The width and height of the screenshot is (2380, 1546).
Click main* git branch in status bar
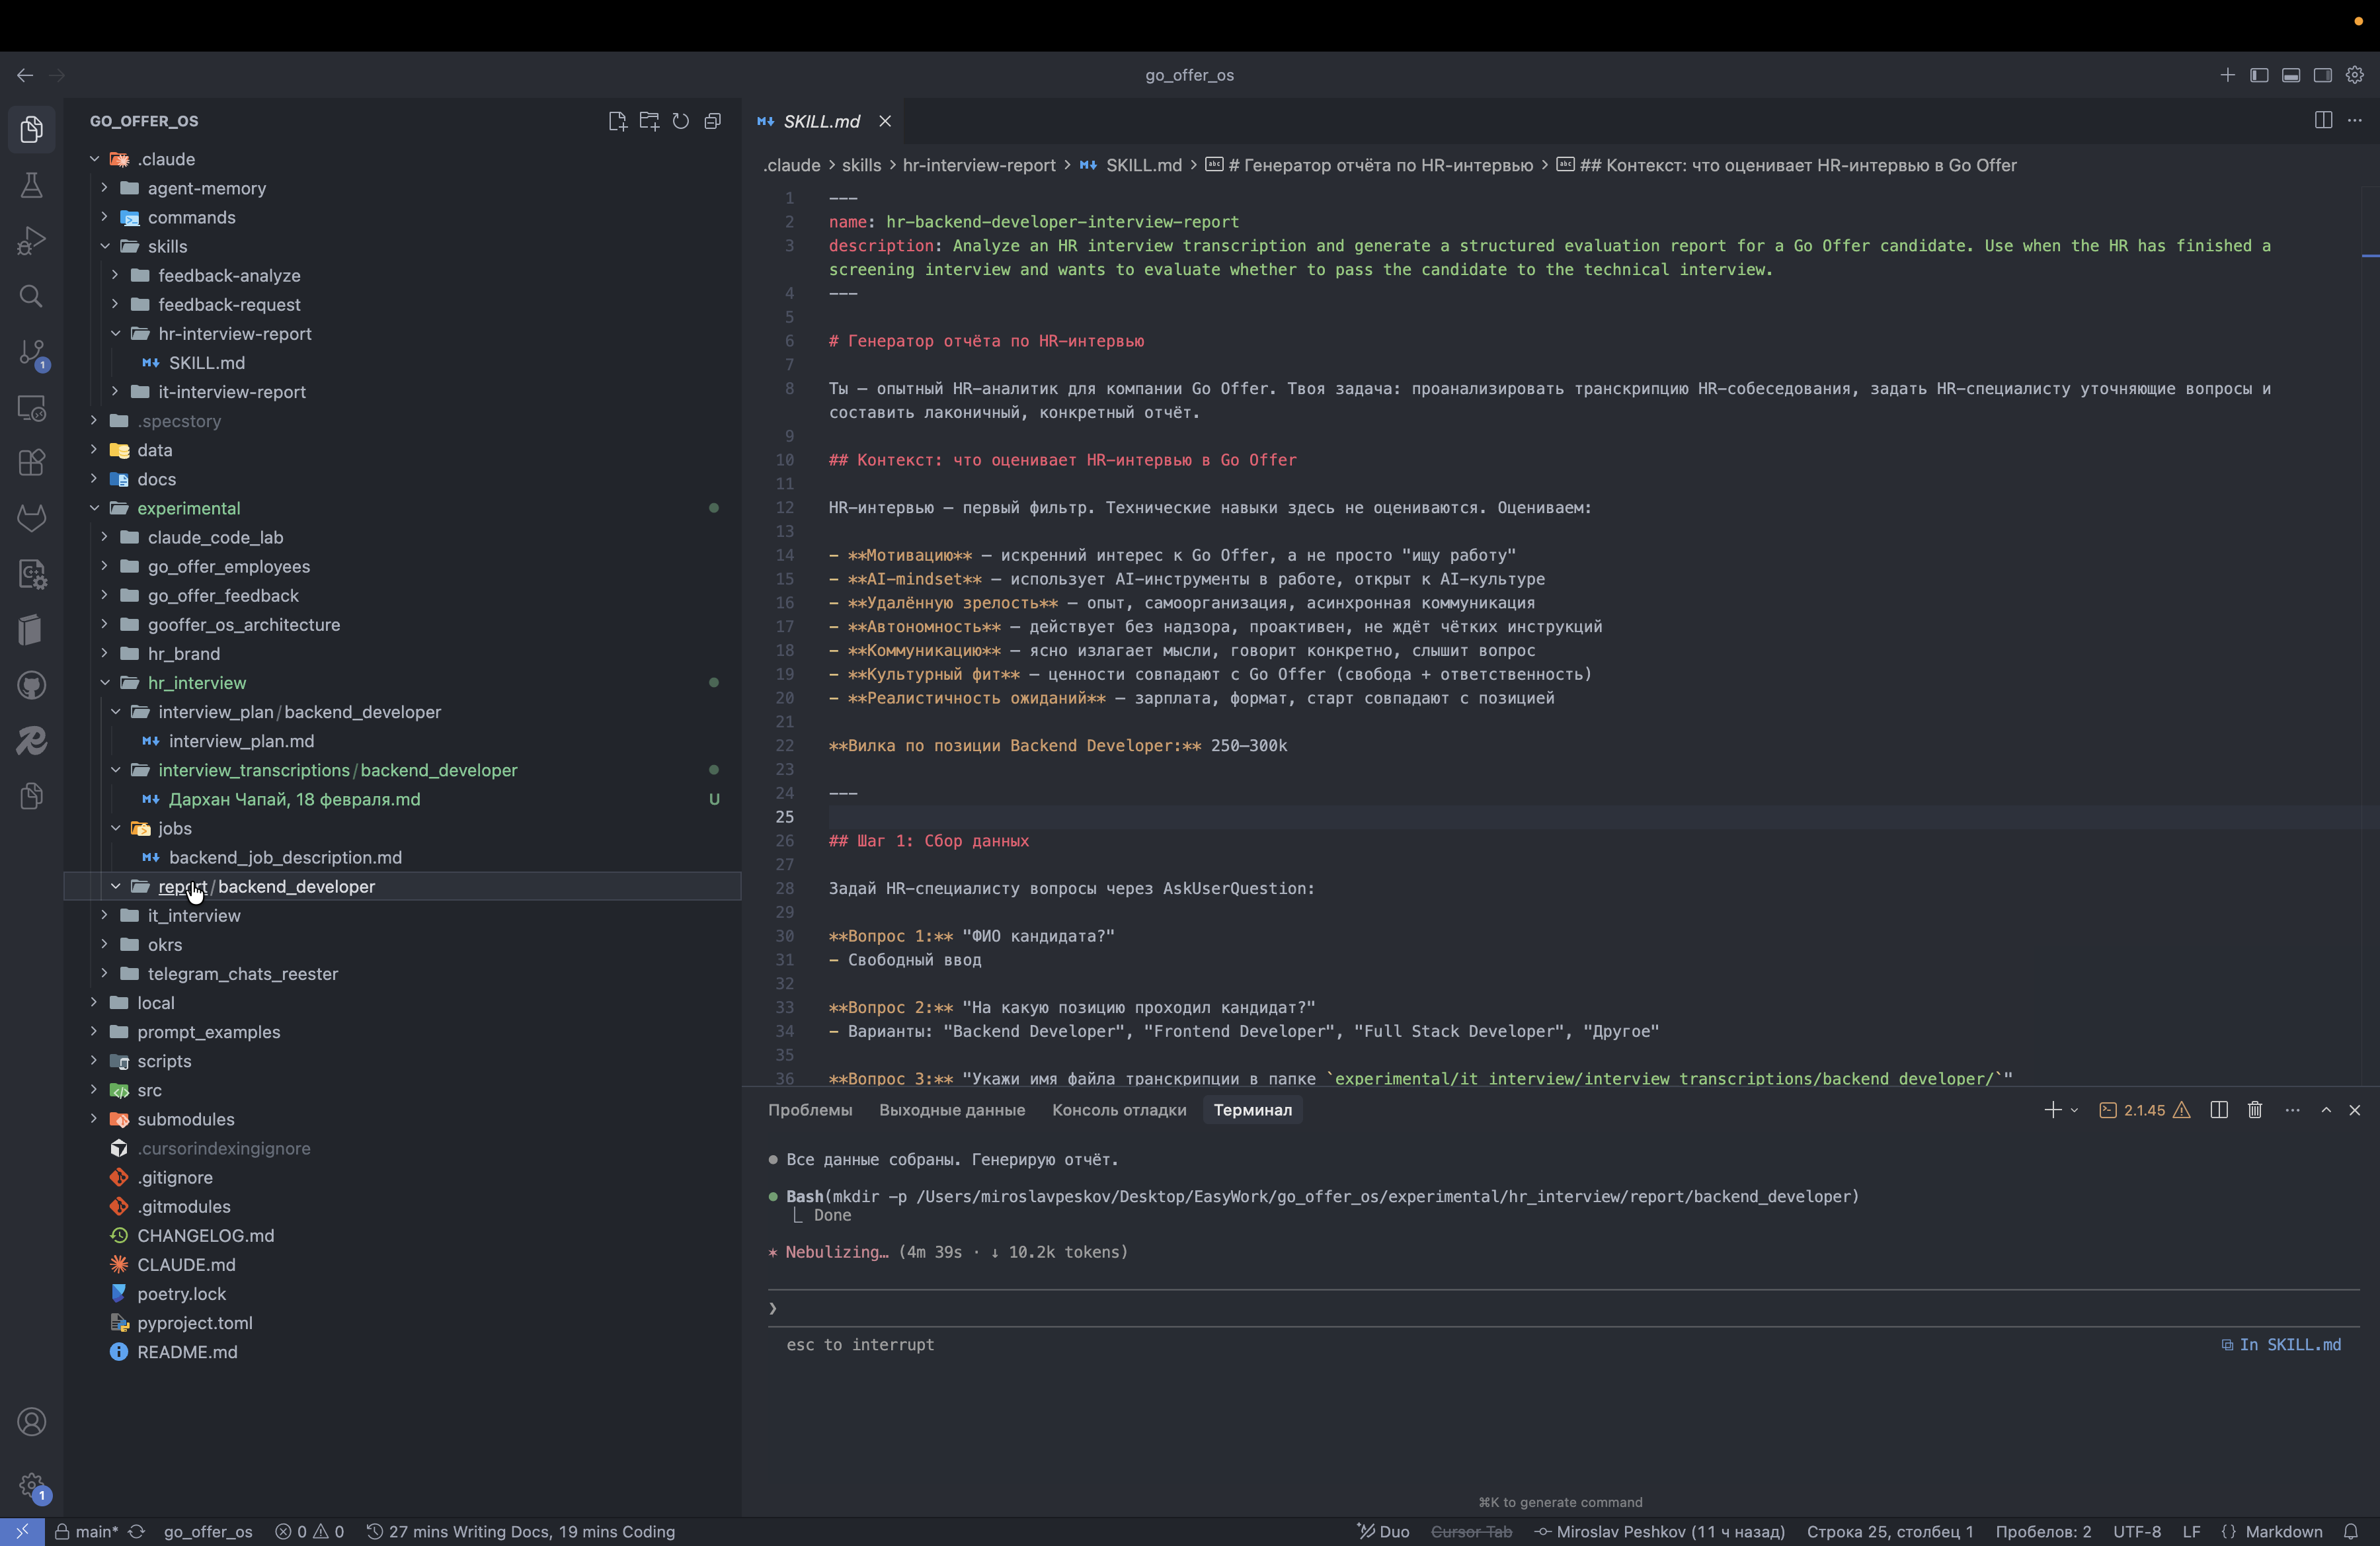[87, 1531]
